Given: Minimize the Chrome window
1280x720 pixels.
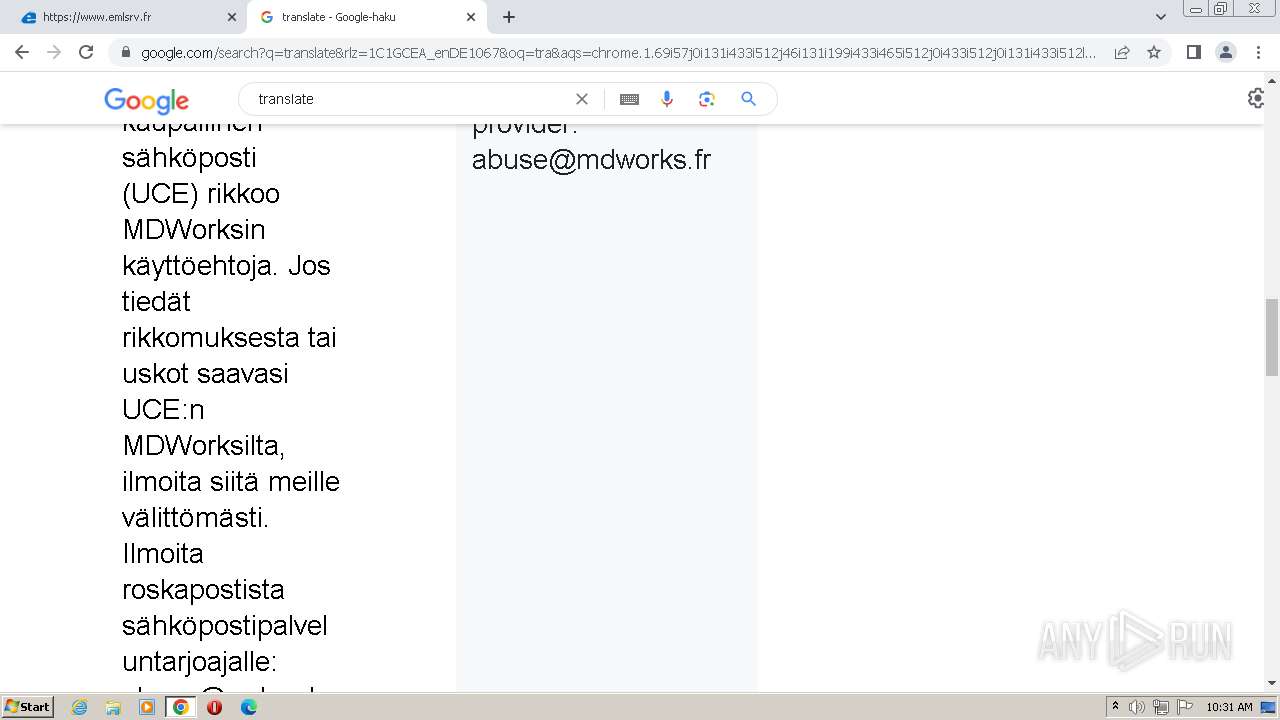Looking at the screenshot, I should pos(1196,9).
